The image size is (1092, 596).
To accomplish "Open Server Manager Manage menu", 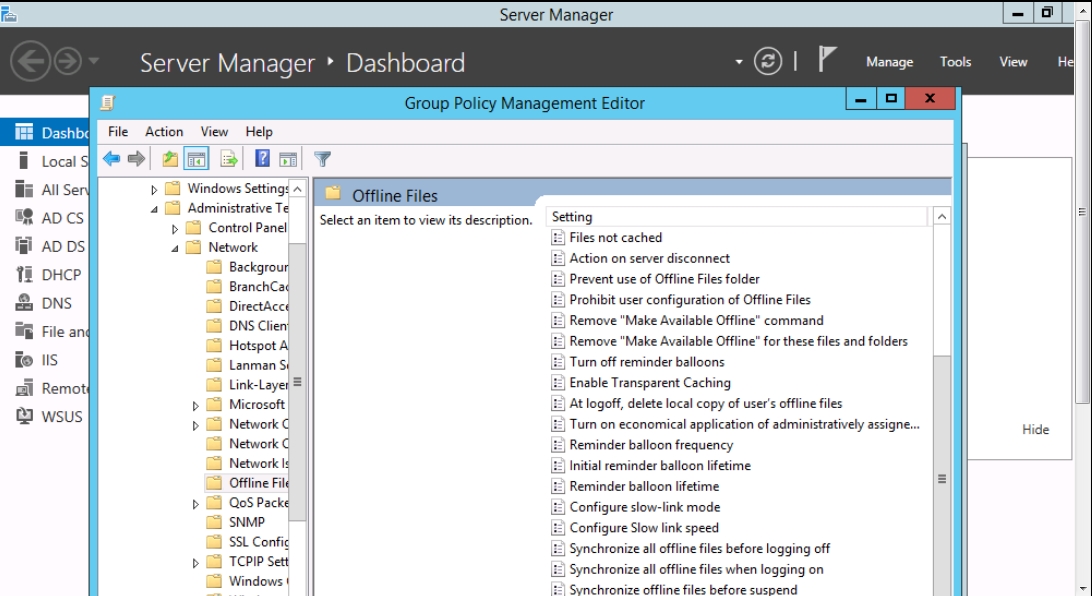I will [889, 62].
